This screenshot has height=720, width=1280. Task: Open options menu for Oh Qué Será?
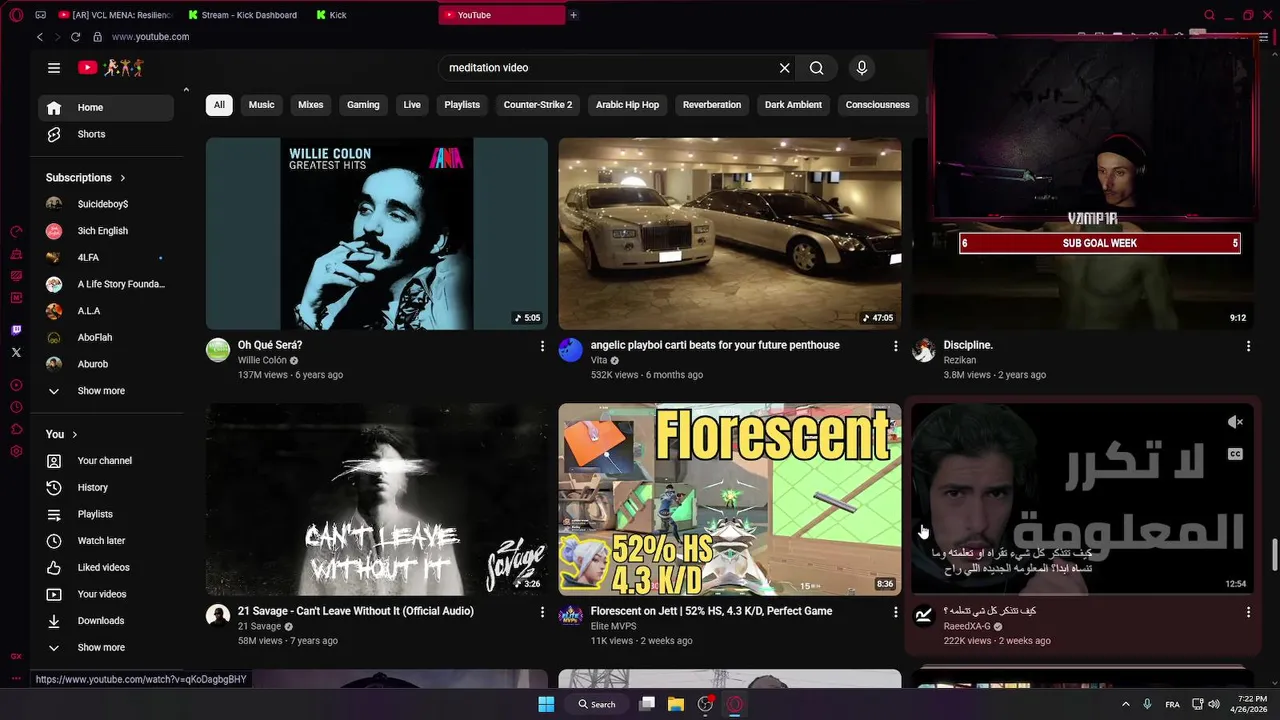tap(543, 346)
